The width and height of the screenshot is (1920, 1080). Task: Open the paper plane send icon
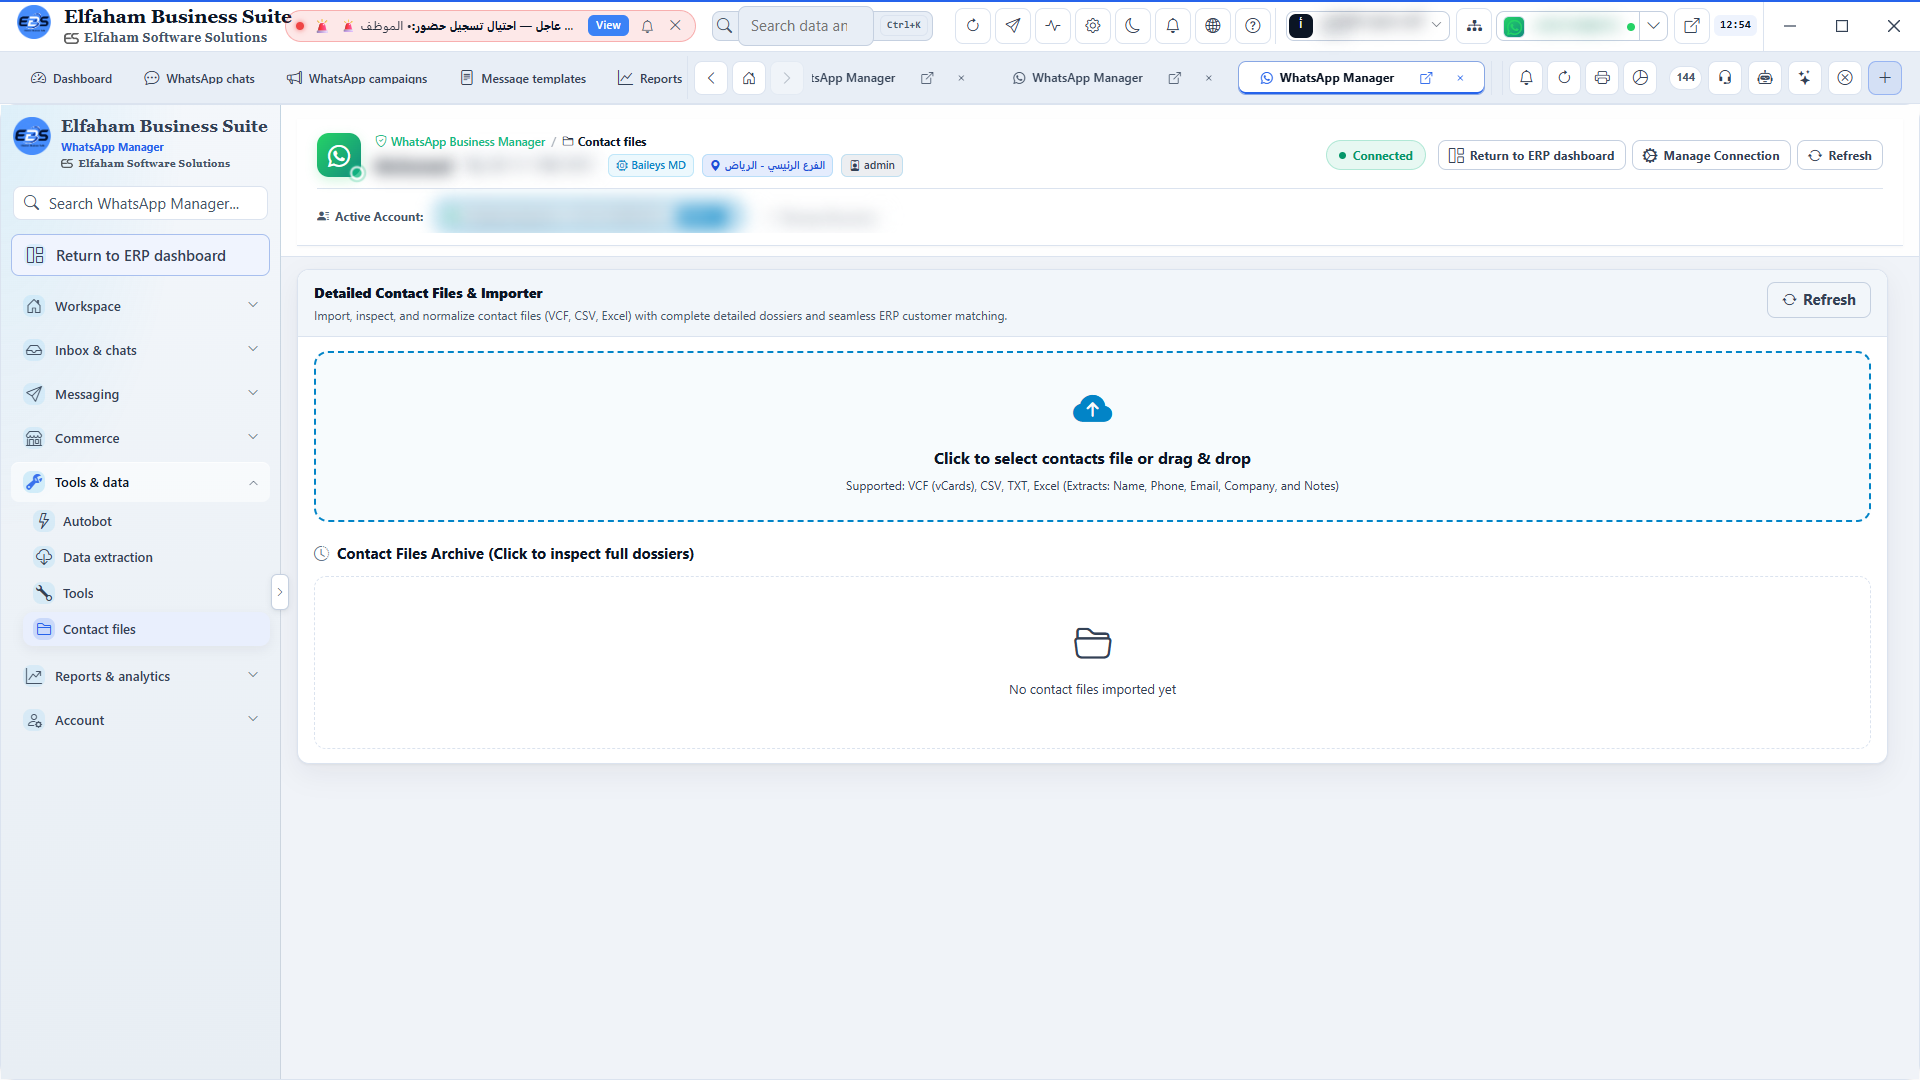1013,26
